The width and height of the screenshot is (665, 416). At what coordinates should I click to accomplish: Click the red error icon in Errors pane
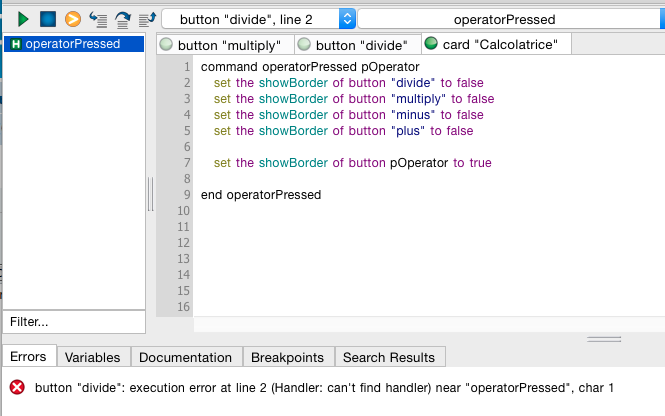click(x=17, y=388)
